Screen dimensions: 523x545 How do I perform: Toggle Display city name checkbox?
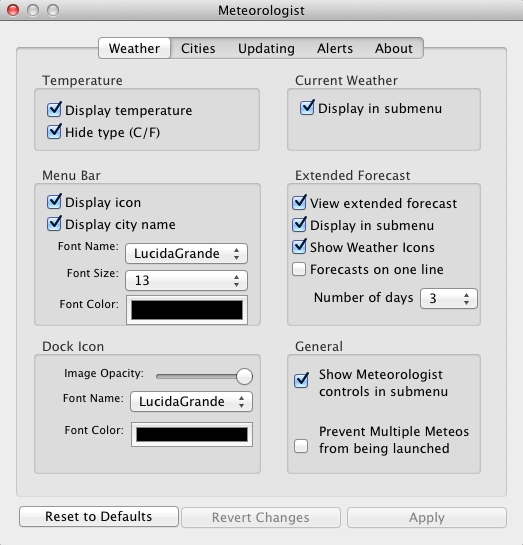(x=55, y=224)
